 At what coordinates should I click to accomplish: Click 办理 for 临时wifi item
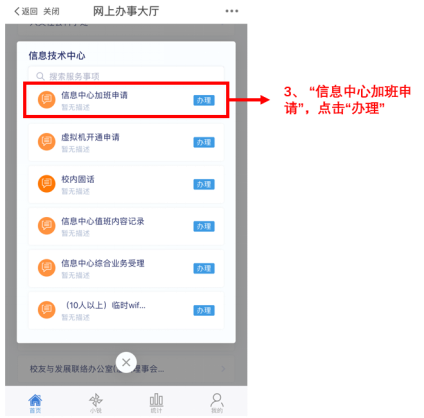pos(204,310)
